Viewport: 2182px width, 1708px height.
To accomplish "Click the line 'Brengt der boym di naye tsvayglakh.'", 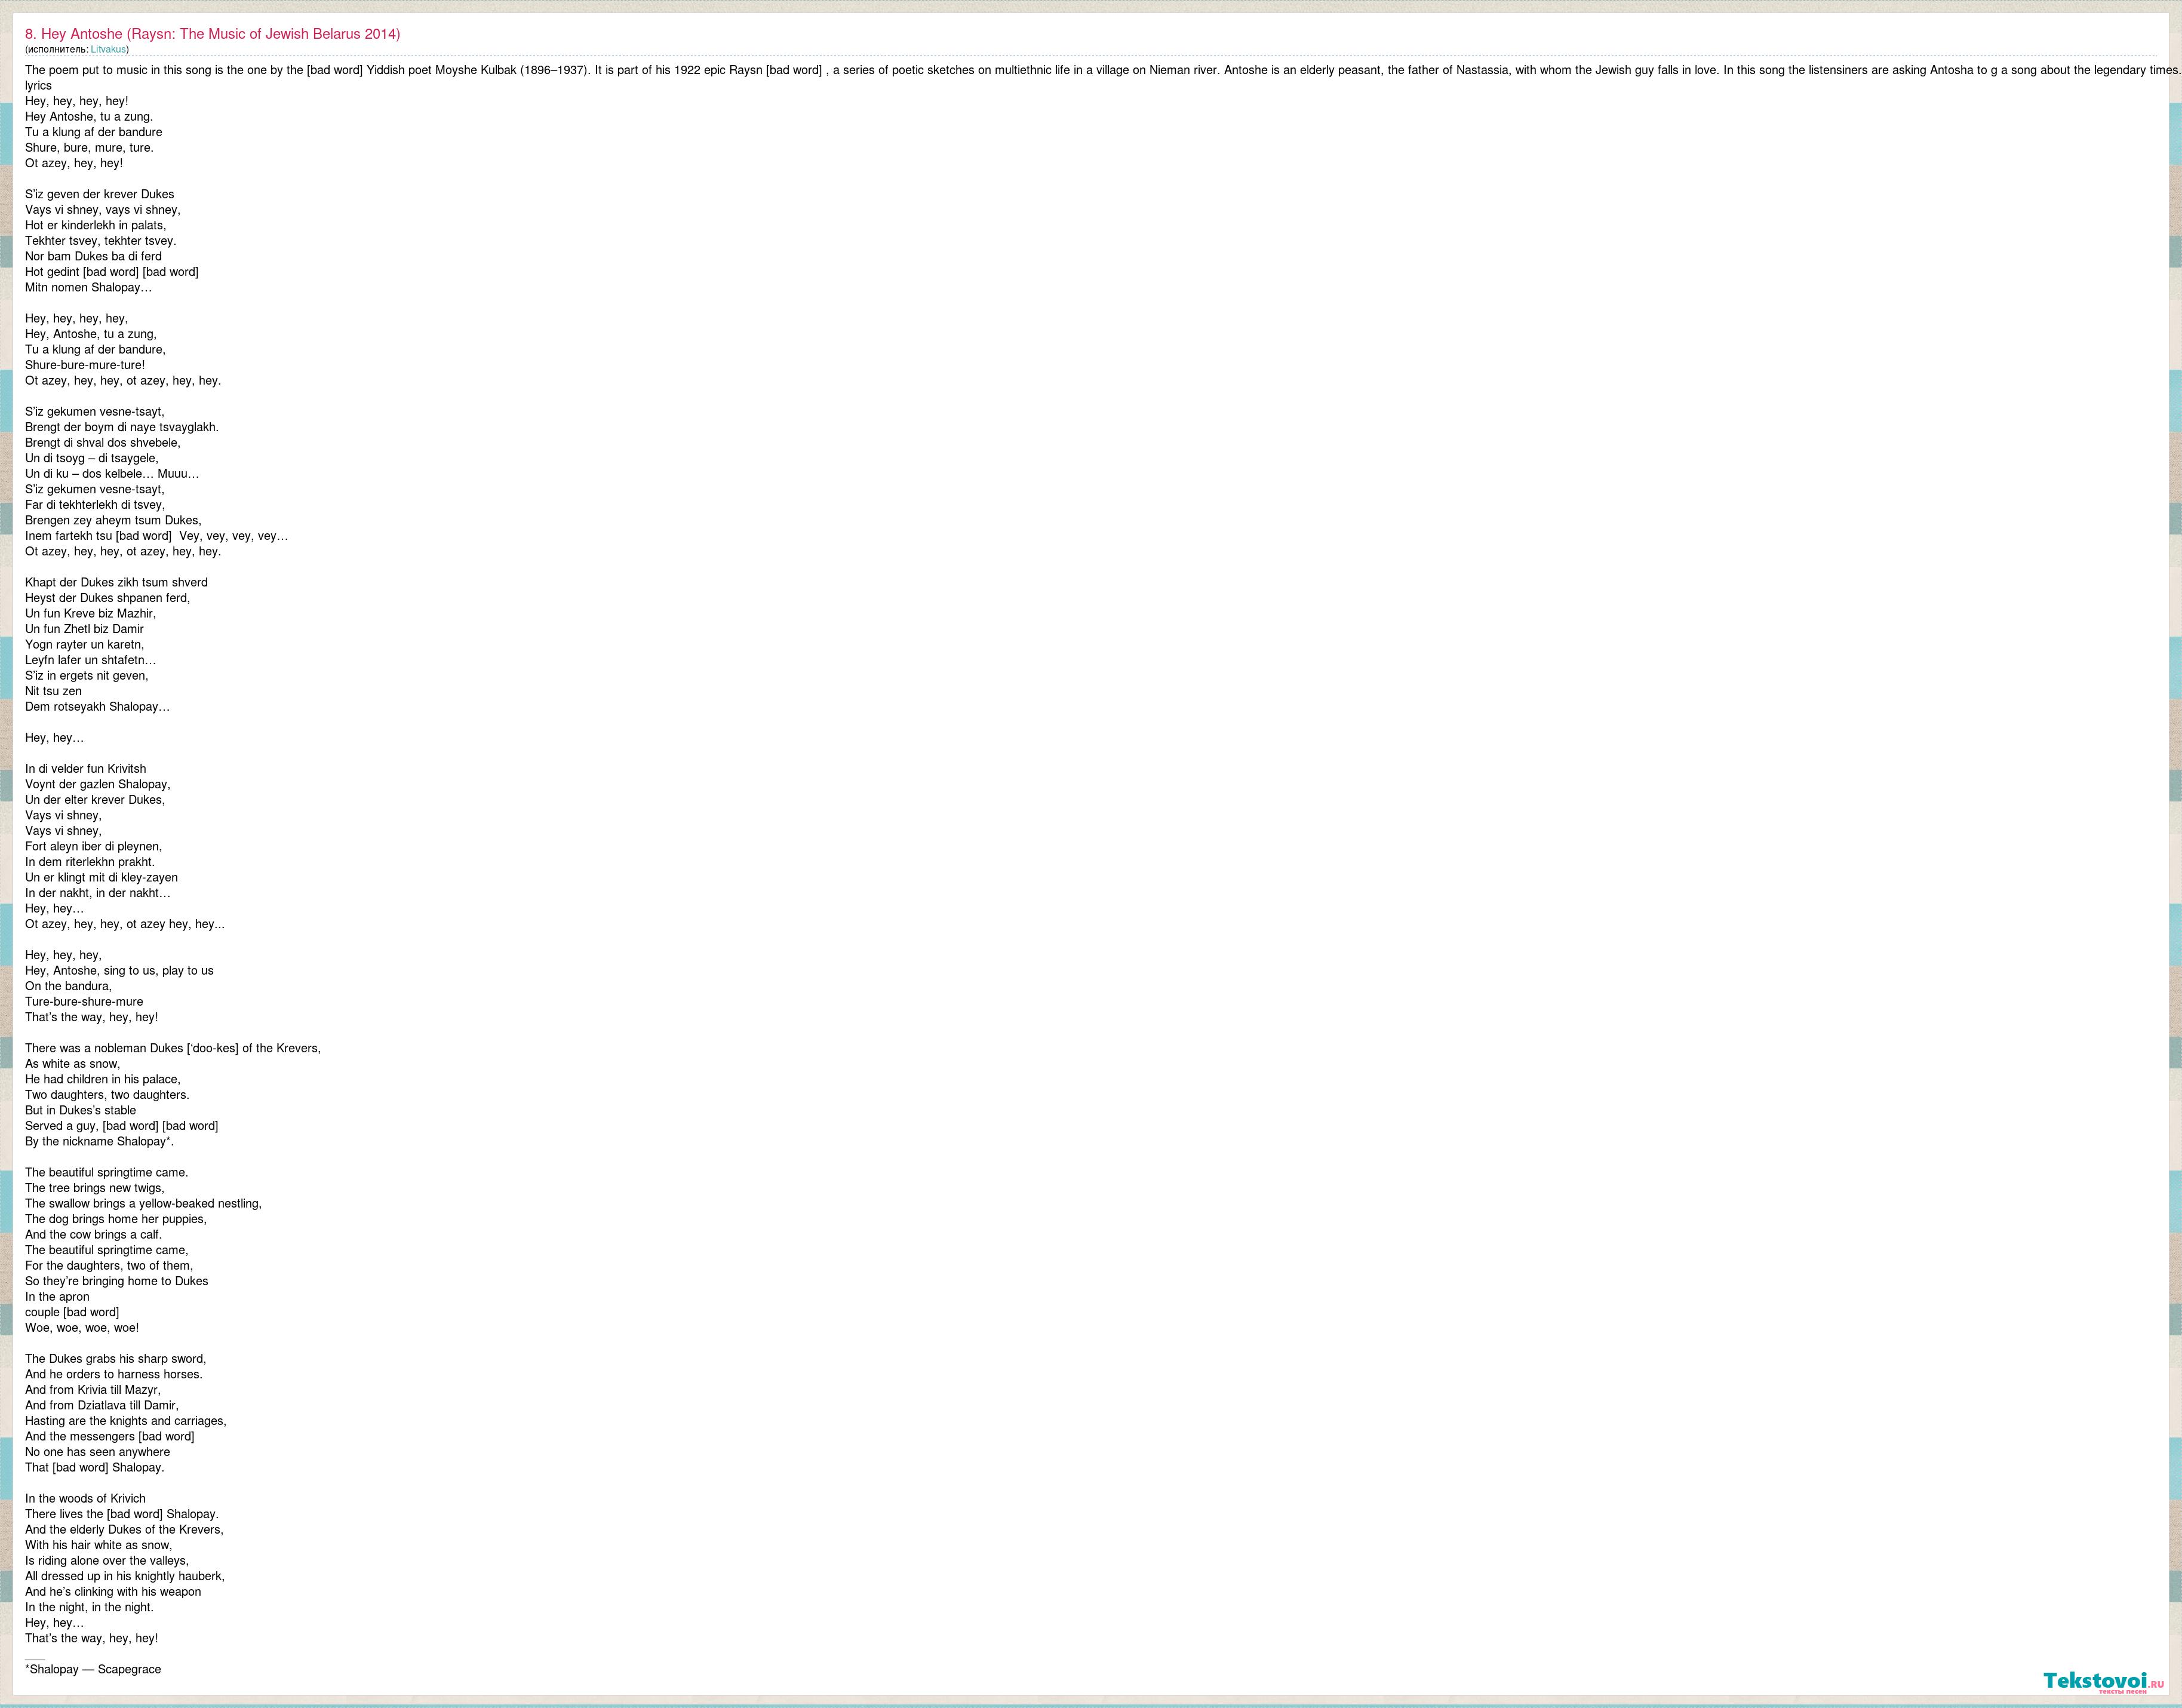I will tap(121, 427).
